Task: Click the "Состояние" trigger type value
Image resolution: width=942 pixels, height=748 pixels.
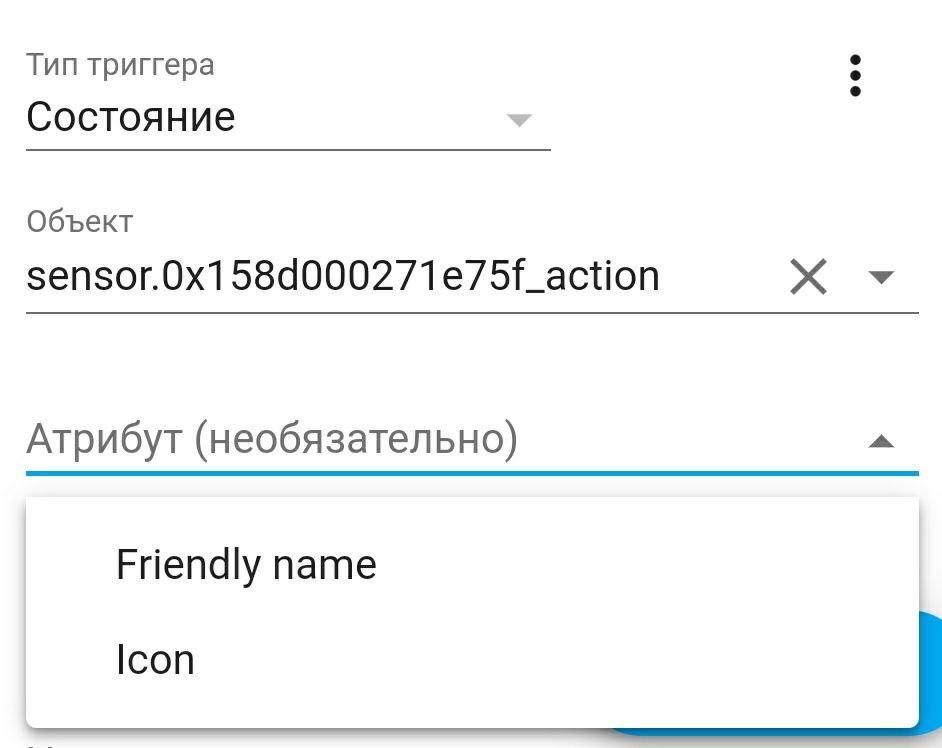Action: click(x=131, y=117)
